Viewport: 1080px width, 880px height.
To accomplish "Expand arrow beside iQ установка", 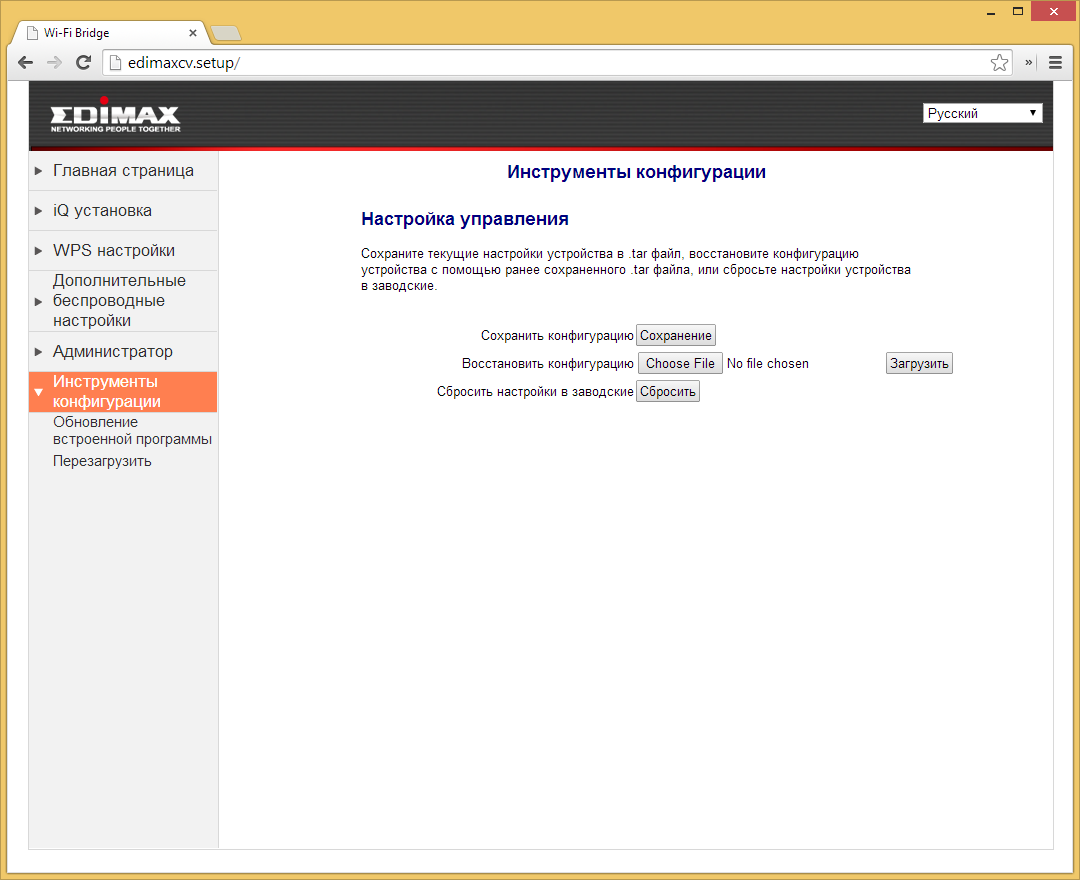I will tap(39, 211).
